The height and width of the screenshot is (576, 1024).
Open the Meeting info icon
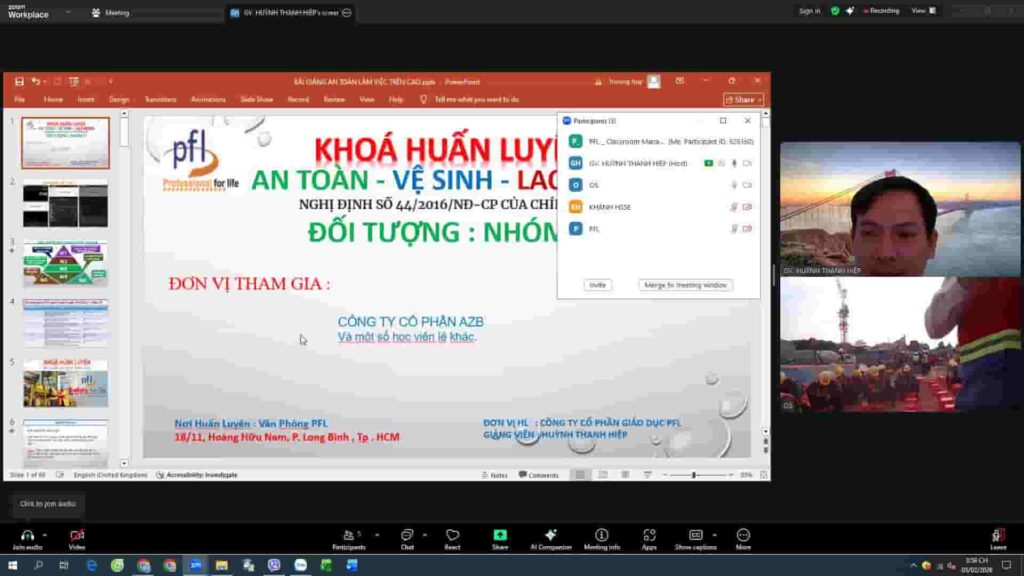click(601, 535)
